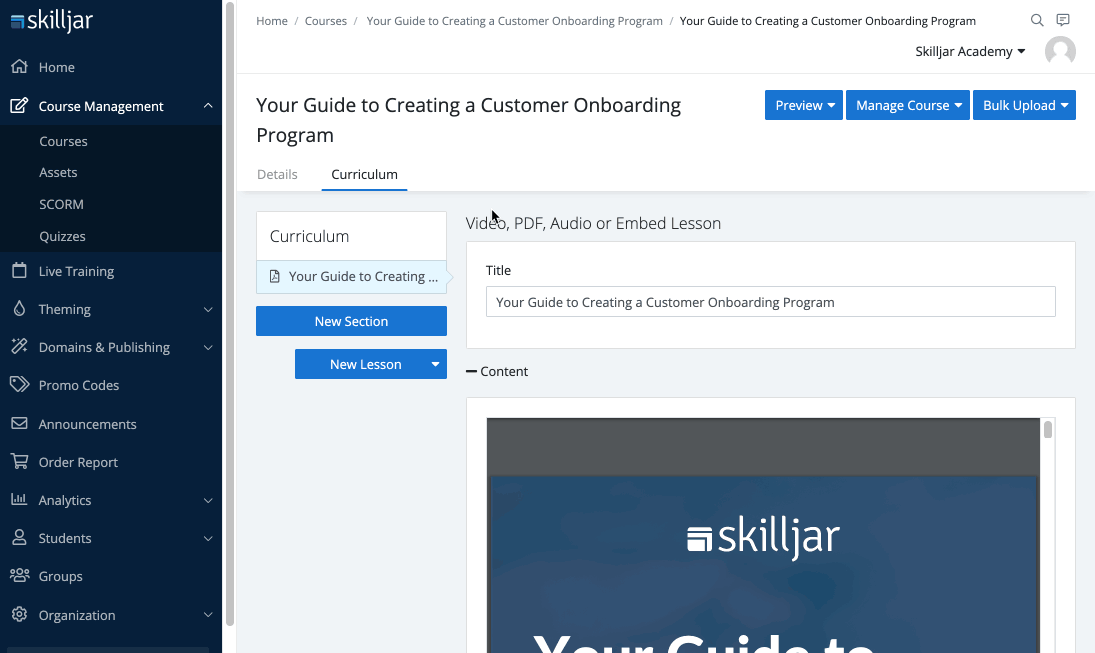The image size is (1095, 653).
Task: Collapse the Content section
Action: click(472, 371)
